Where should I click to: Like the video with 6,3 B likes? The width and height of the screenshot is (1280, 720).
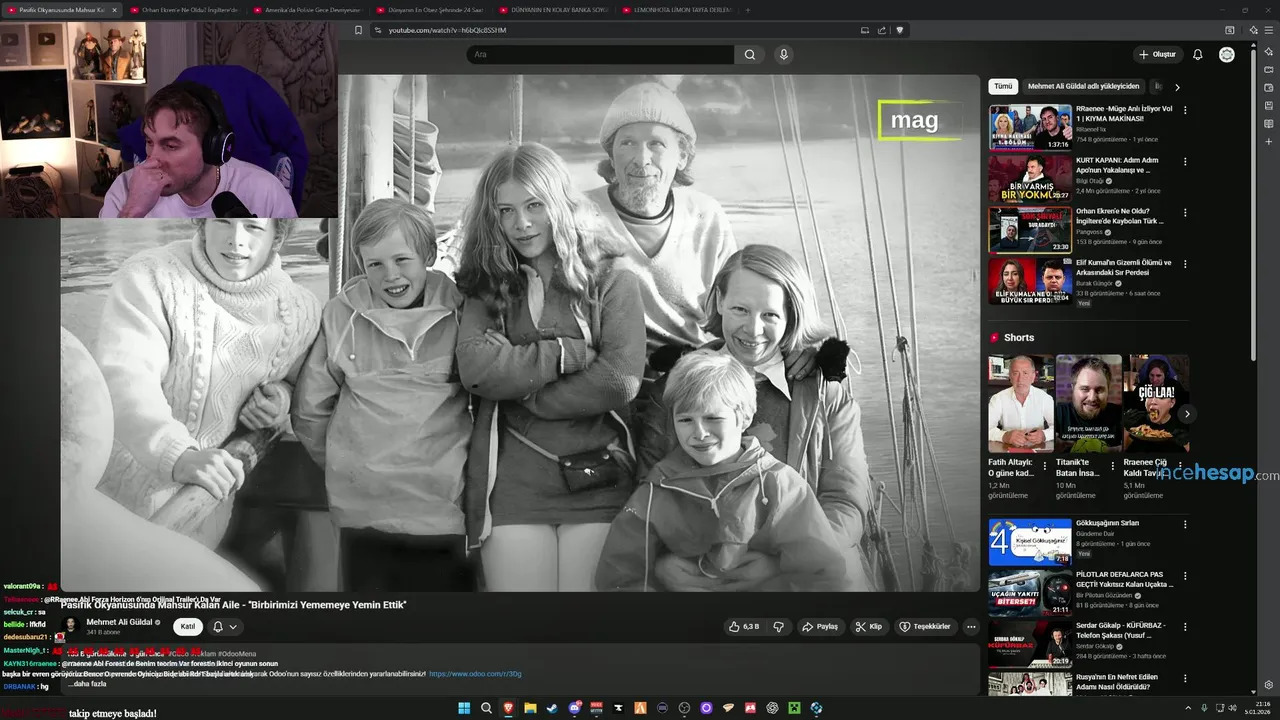tap(744, 627)
